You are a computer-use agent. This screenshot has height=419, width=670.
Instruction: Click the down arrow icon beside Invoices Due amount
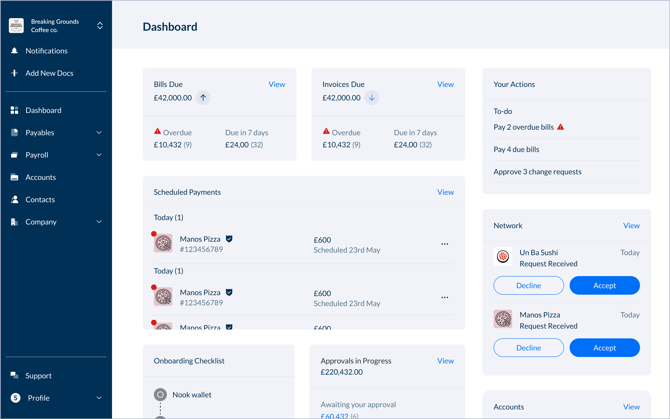[372, 98]
